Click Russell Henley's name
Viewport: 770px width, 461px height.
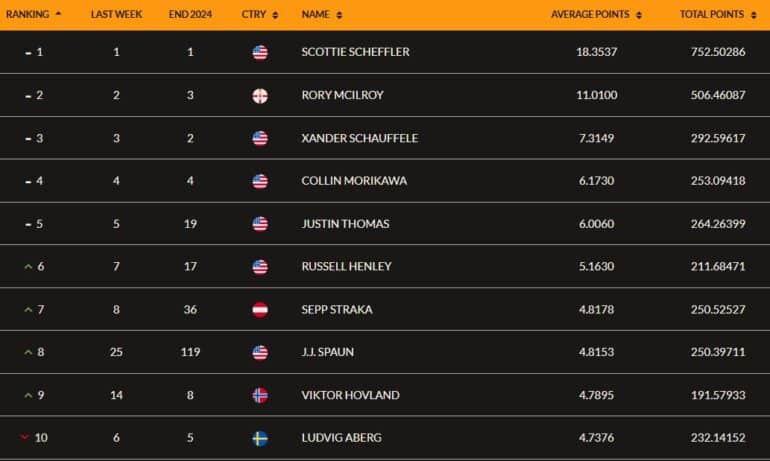coord(348,267)
